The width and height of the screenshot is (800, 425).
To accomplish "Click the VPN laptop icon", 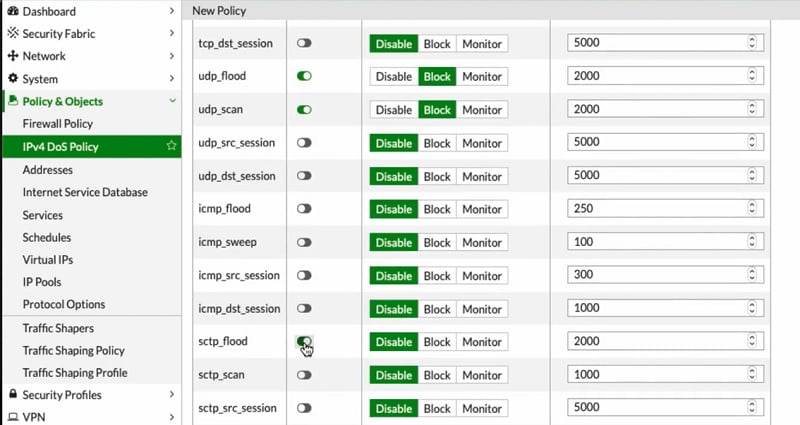I will coord(13,417).
